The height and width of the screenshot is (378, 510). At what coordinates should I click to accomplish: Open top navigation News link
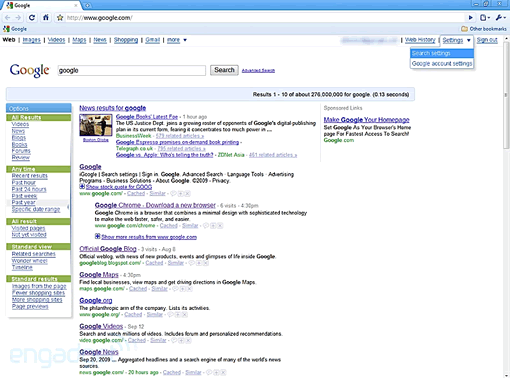point(100,40)
